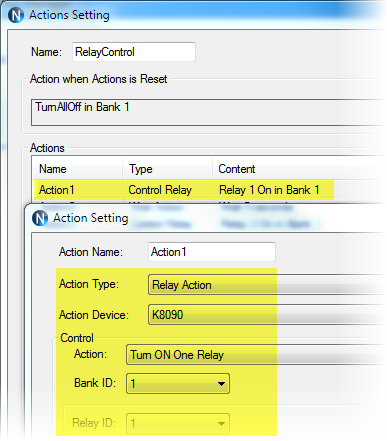Screen dimensions: 387x441
Task: Open the Action Type dropdown showing Relay Action
Action: coord(267,285)
